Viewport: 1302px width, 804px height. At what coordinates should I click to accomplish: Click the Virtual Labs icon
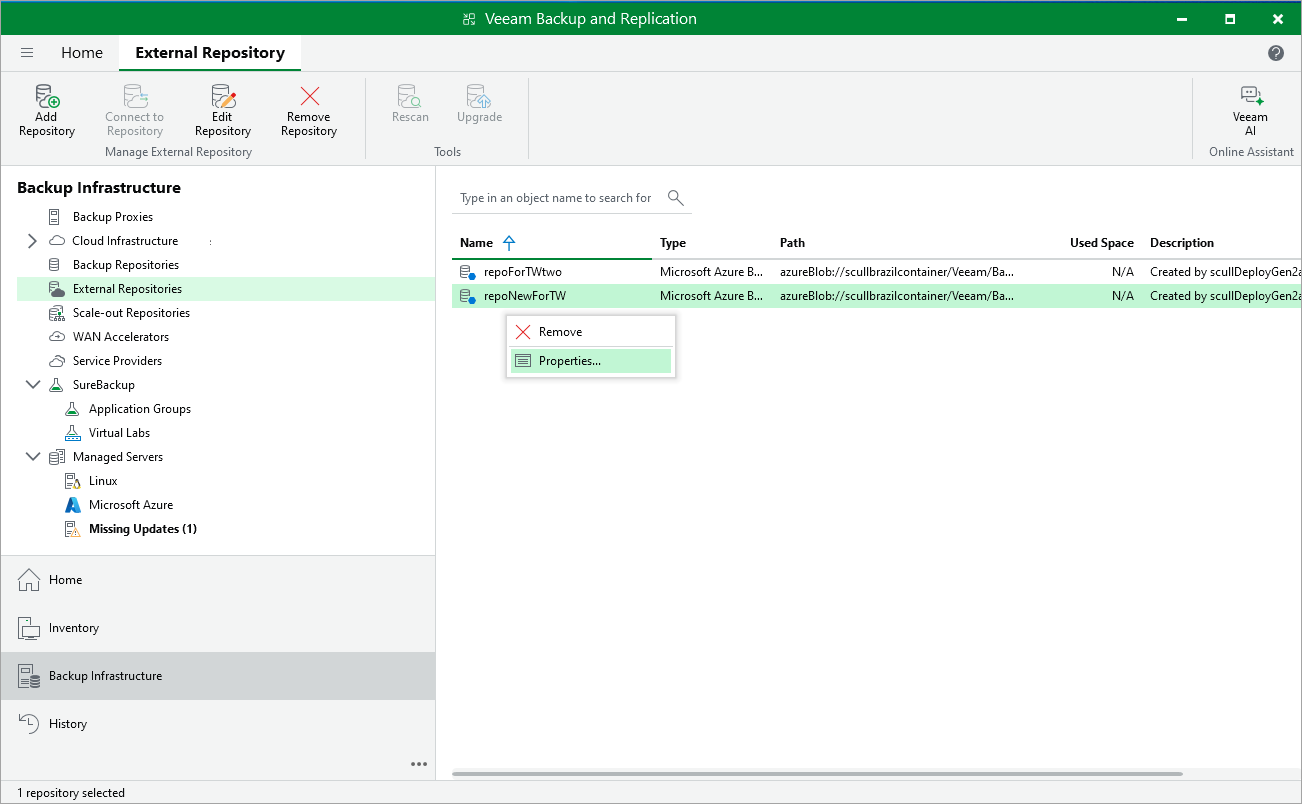pos(72,433)
